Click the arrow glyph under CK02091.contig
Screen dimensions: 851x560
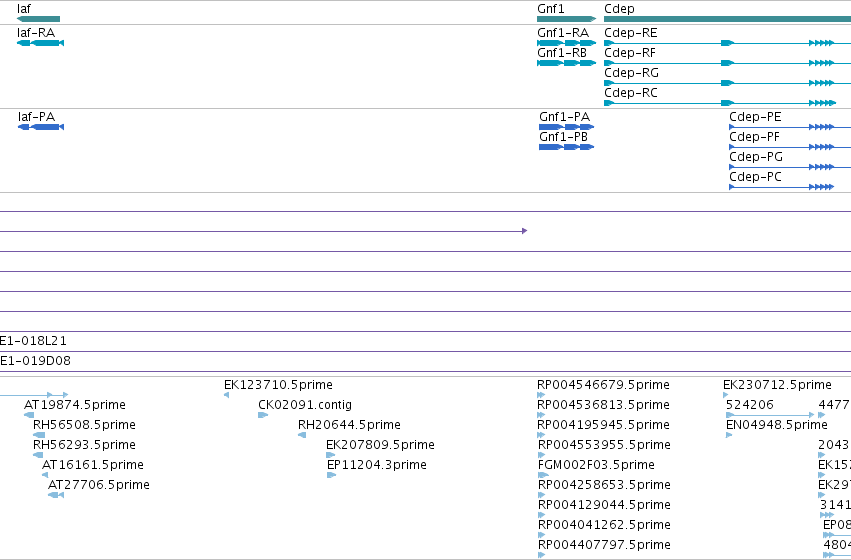(x=263, y=415)
